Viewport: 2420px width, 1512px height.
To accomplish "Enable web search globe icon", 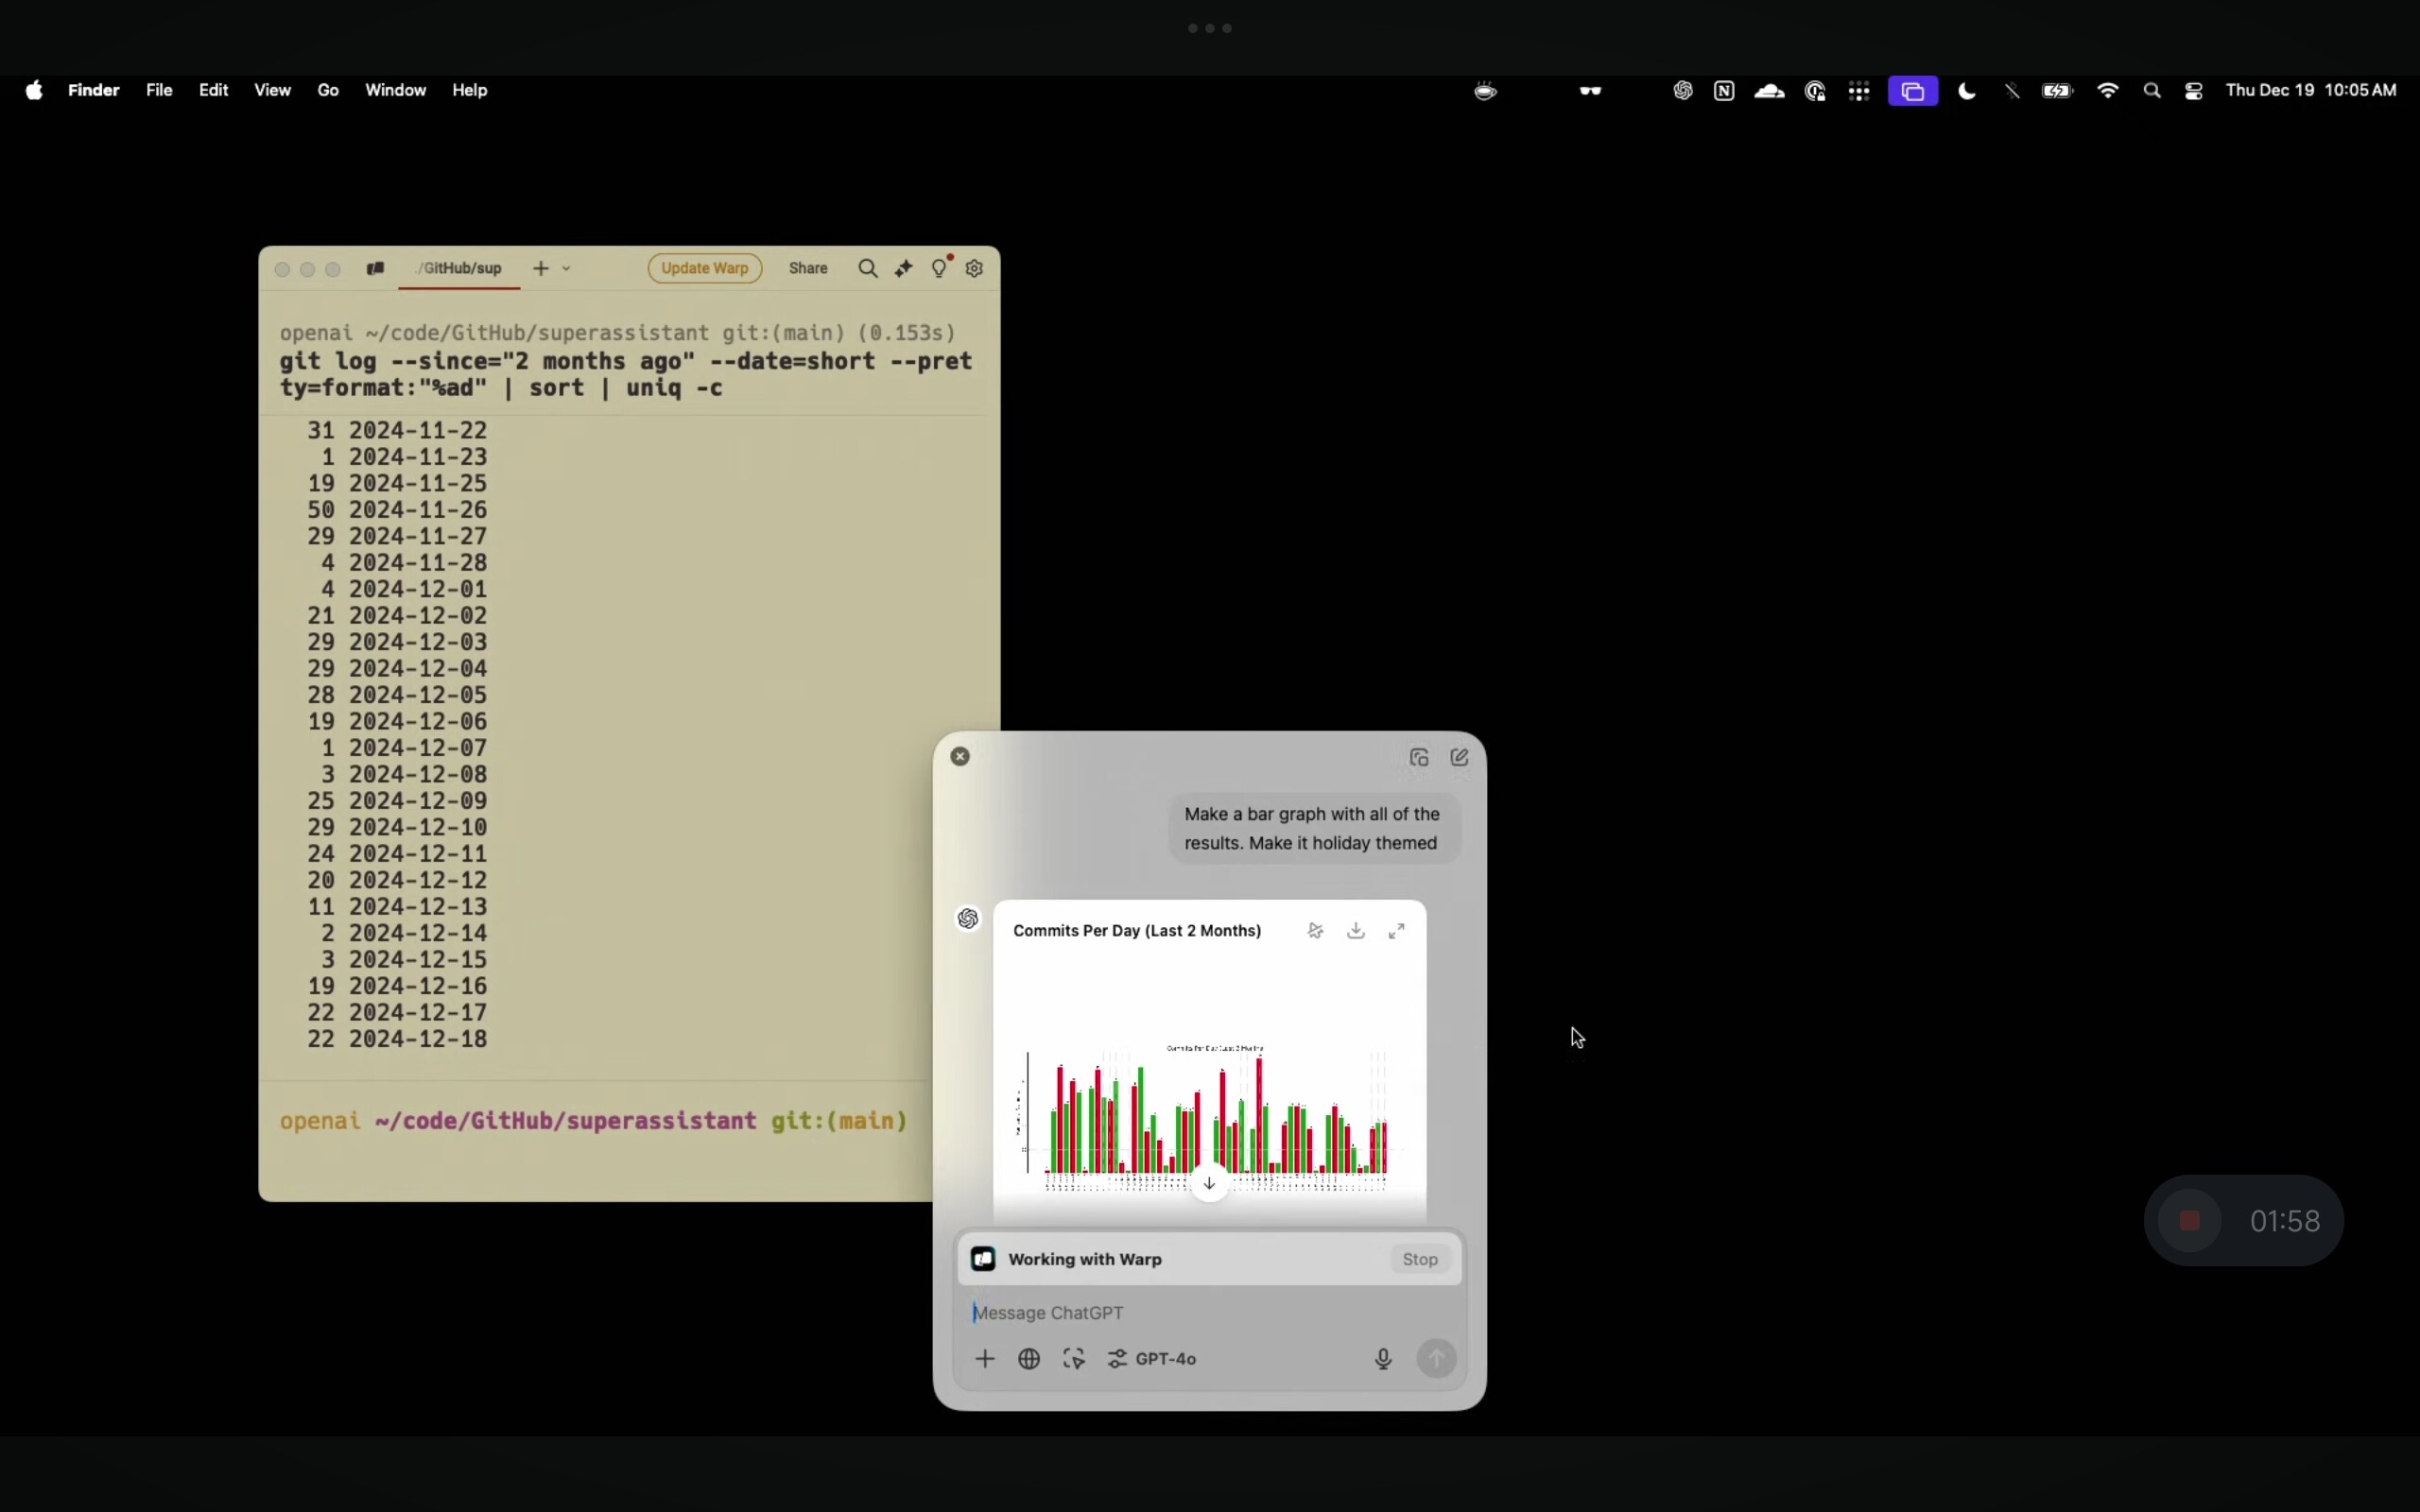I will tap(1029, 1359).
